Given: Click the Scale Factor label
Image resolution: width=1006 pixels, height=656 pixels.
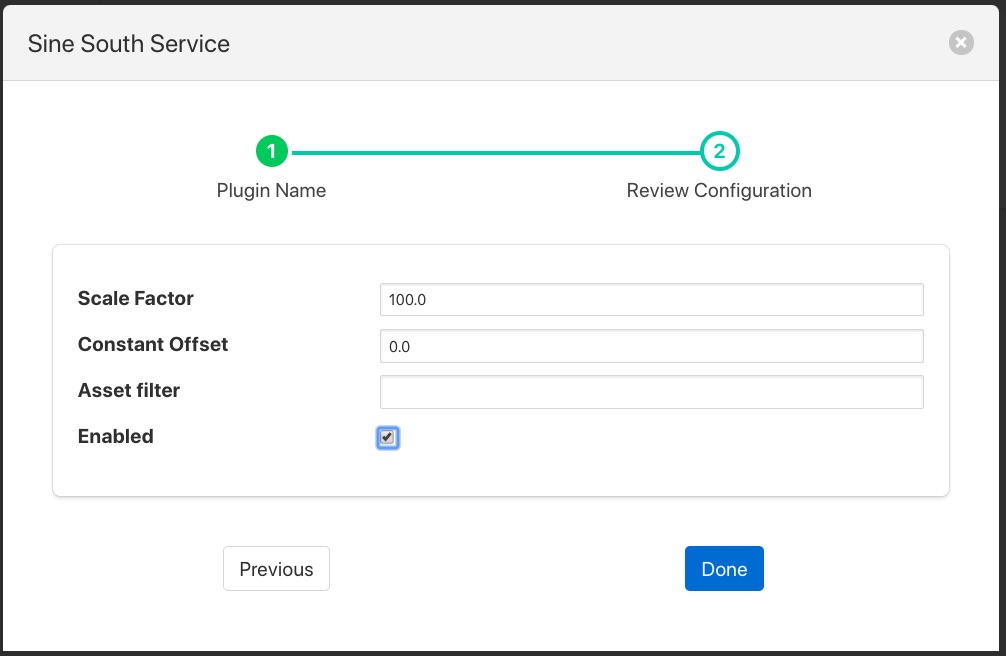Looking at the screenshot, I should coord(136,298).
